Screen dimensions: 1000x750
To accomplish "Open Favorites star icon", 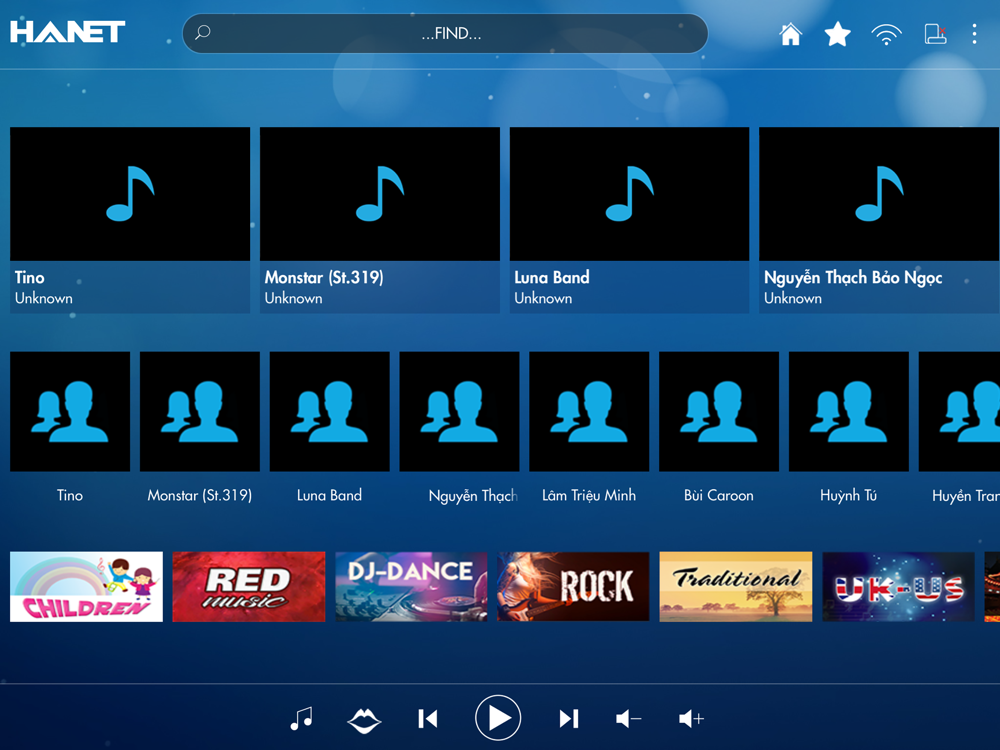I will tap(837, 34).
